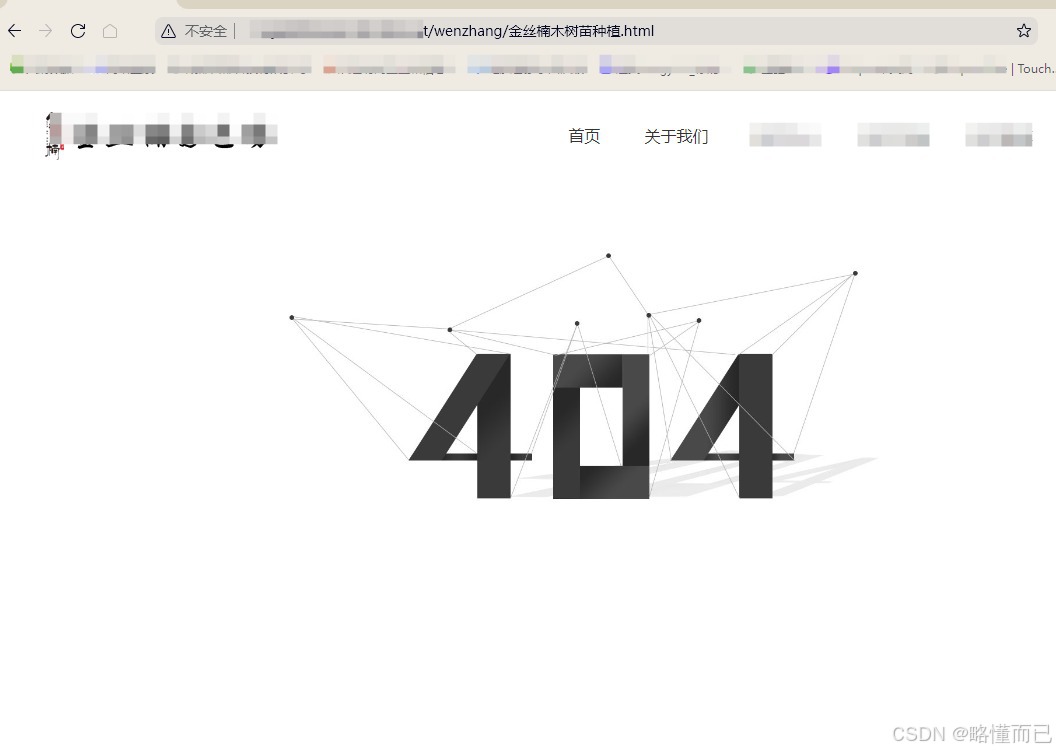This screenshot has height=751, width=1056.
Task: Reload the page with the refresh icon
Action: click(78, 31)
